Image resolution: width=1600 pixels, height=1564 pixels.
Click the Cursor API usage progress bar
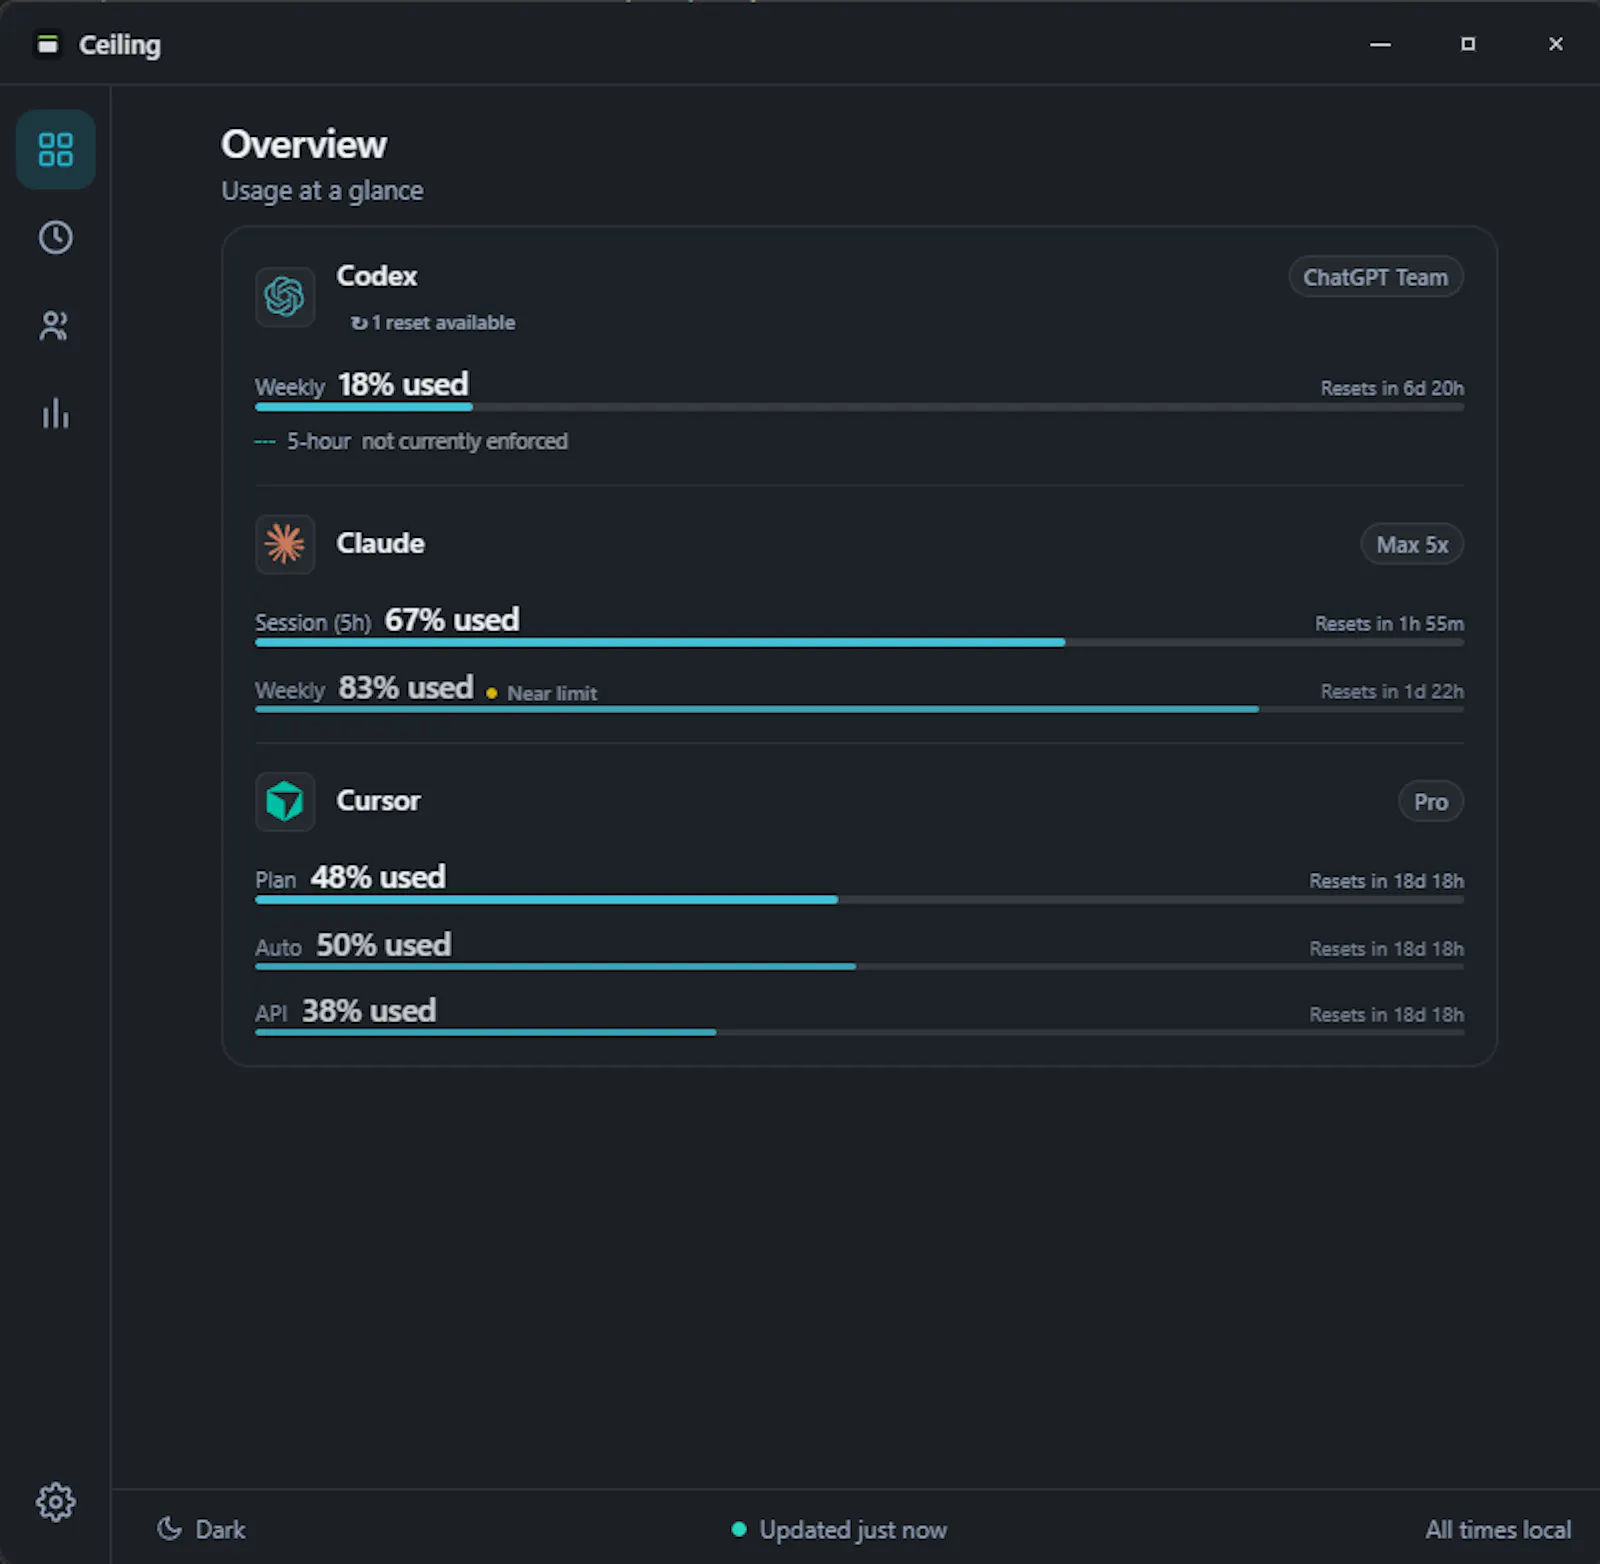coord(859,1032)
